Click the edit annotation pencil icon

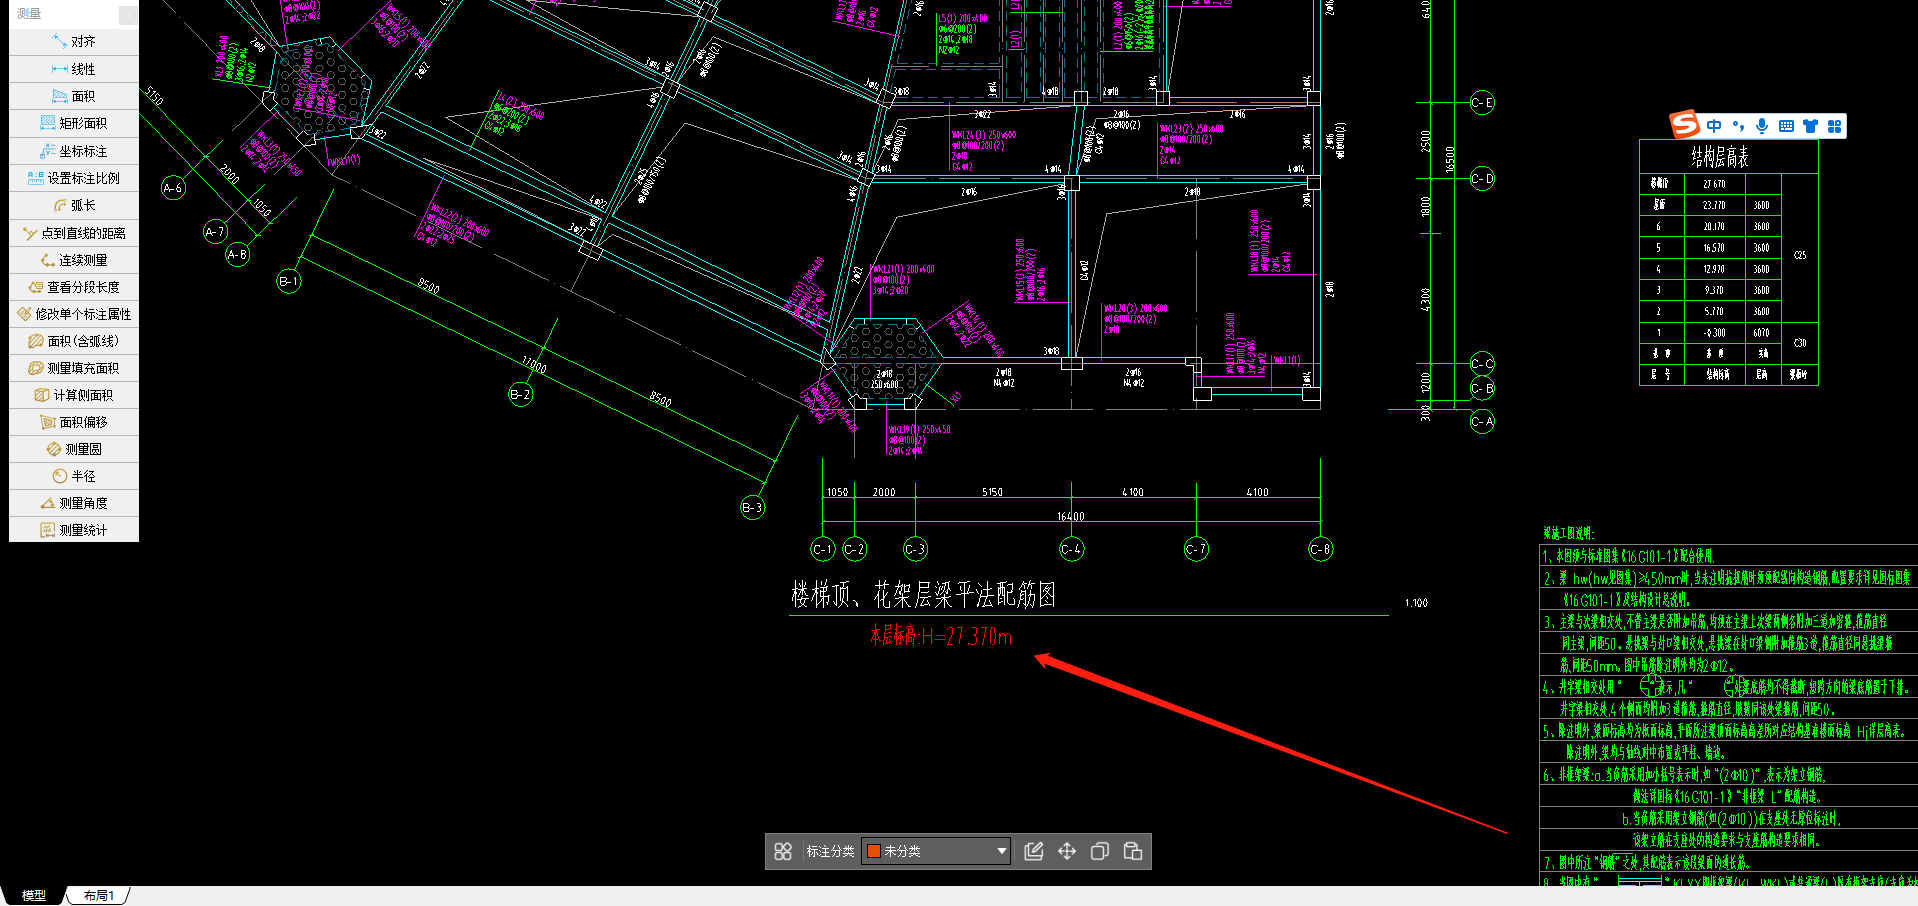(x=1034, y=851)
